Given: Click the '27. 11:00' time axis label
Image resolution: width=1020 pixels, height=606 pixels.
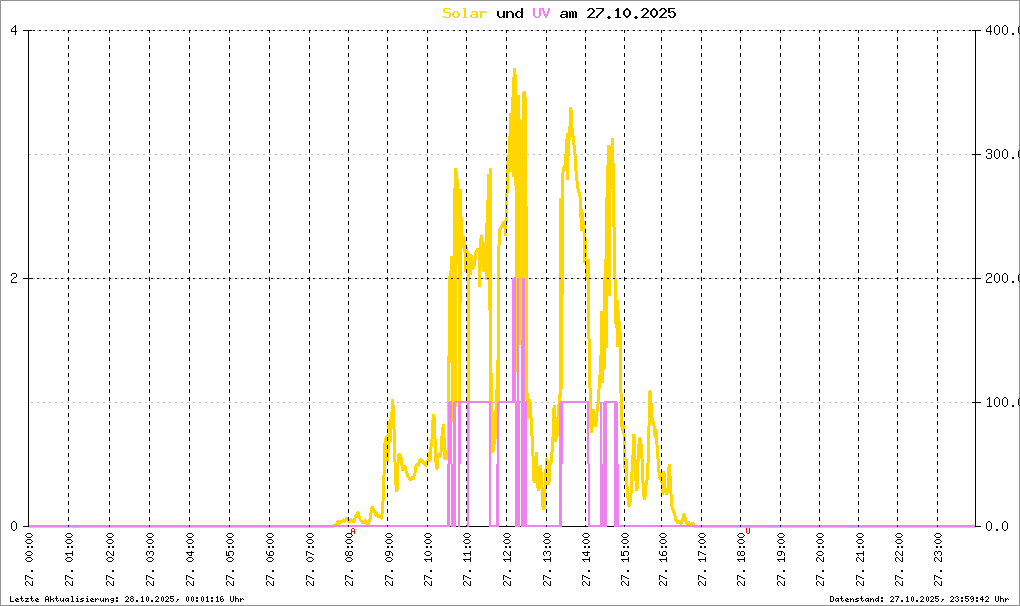Looking at the screenshot, I should point(467,559).
